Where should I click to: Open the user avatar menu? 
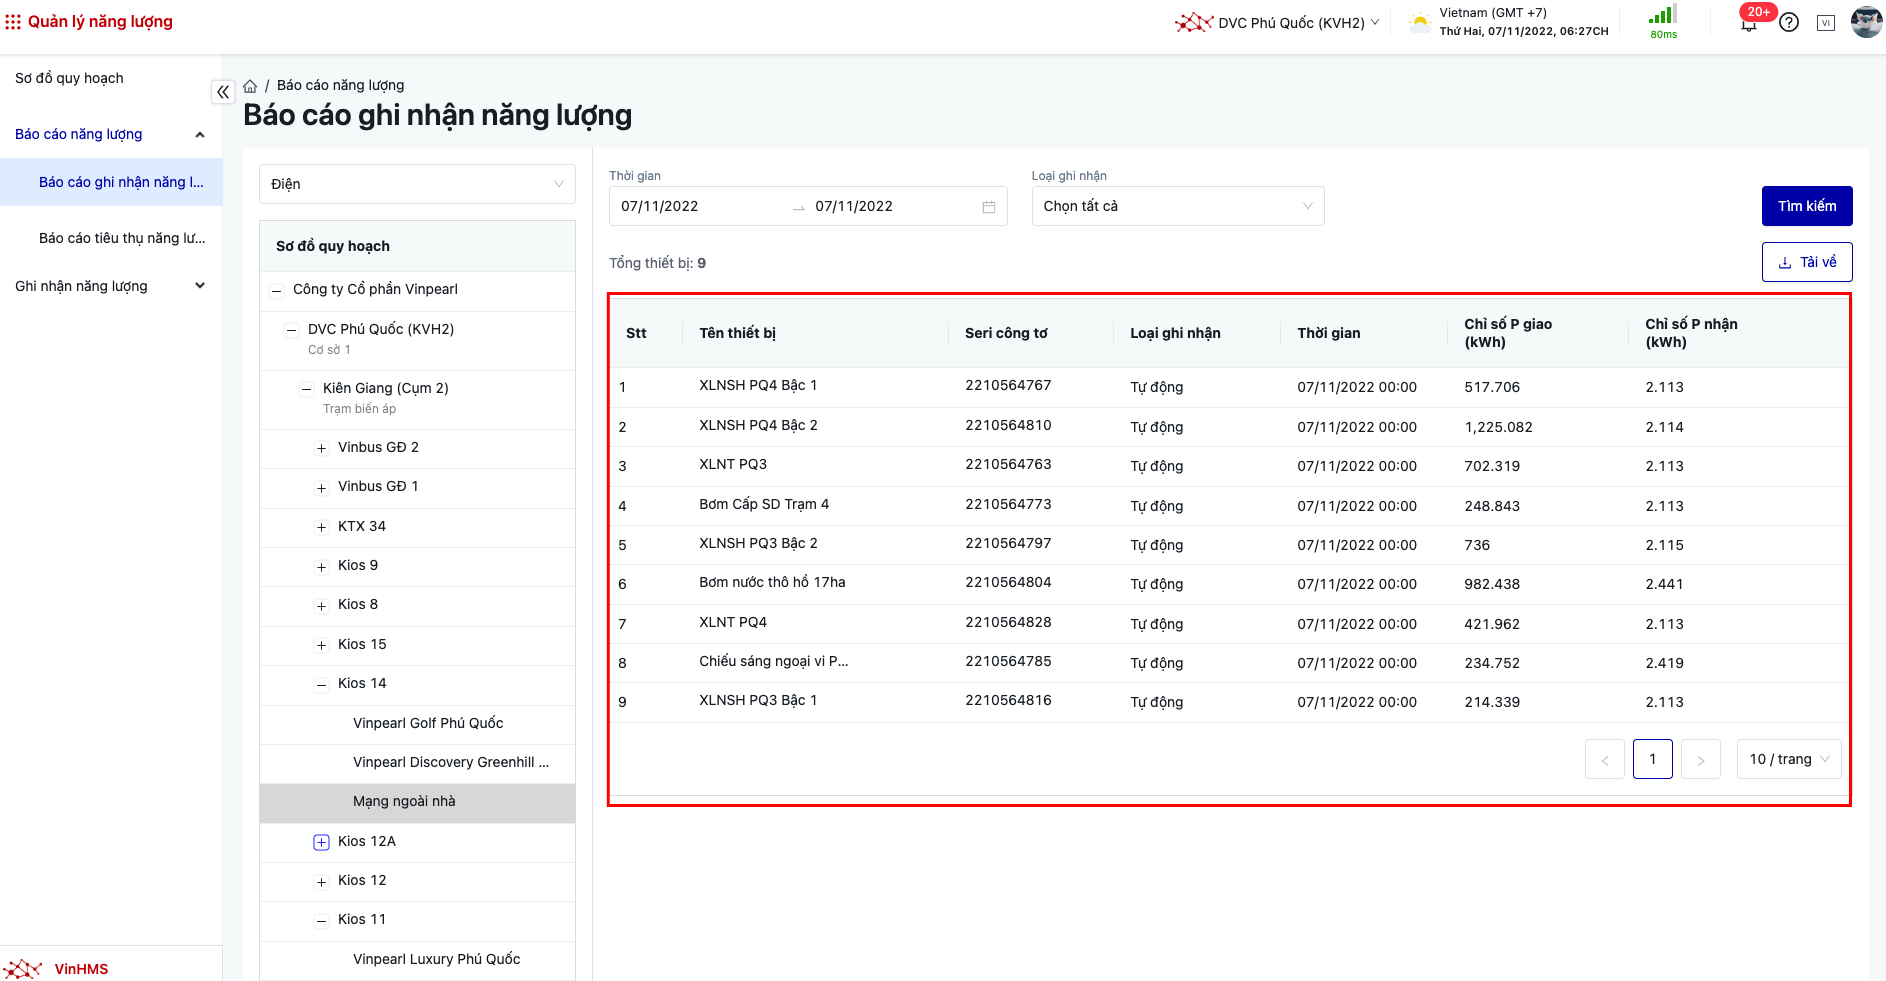pyautogui.click(x=1866, y=22)
